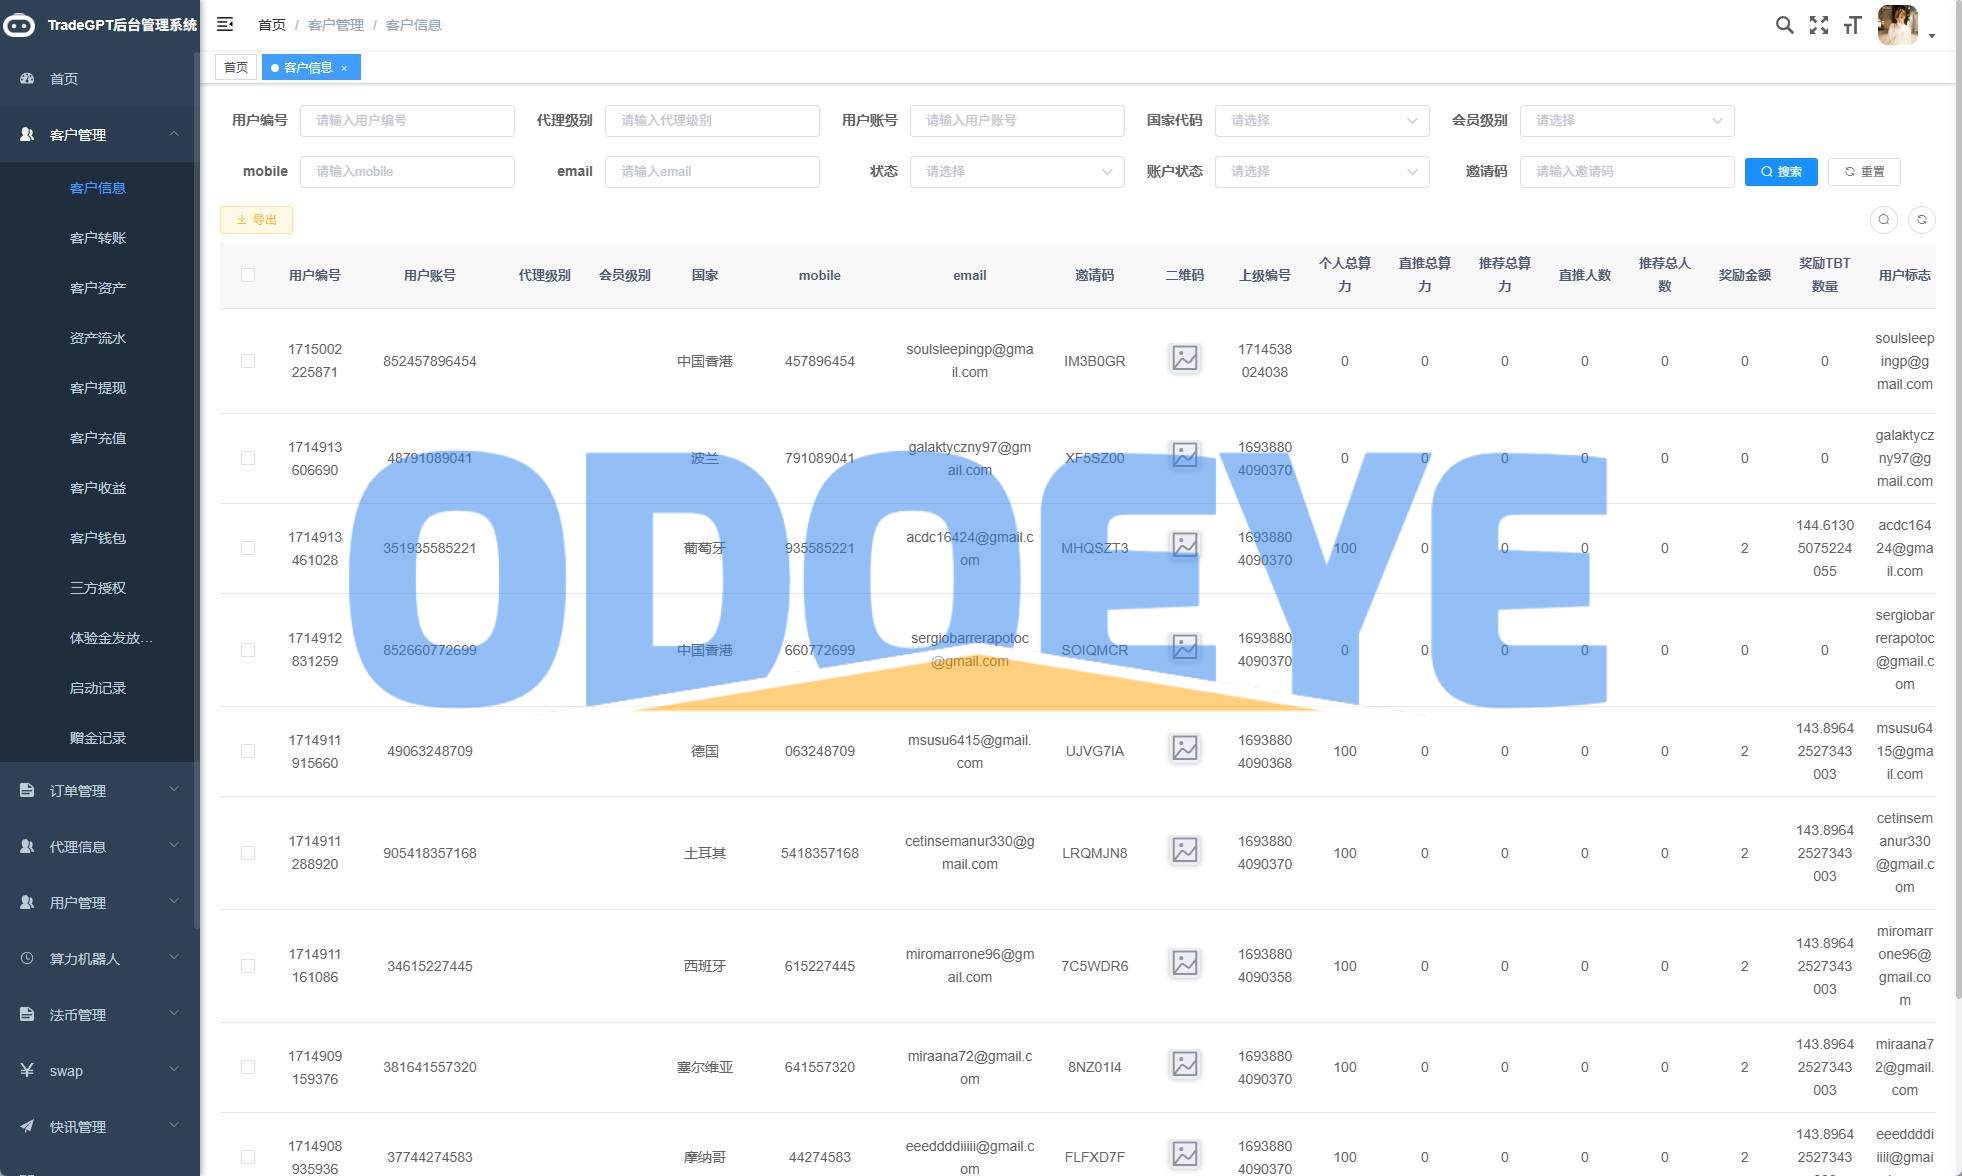Image resolution: width=1962 pixels, height=1176 pixels.
Task: Tick checkbox for row 1714911915660
Action: pyautogui.click(x=248, y=751)
